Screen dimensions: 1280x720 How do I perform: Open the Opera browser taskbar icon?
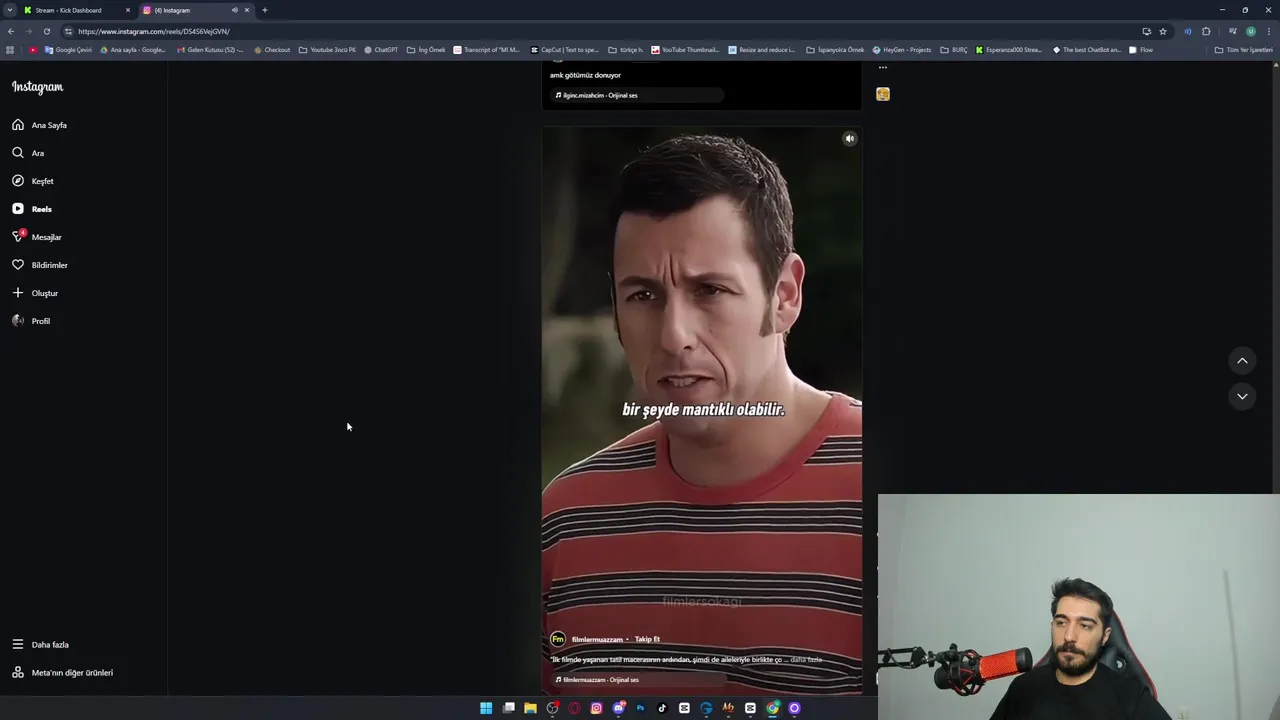(x=574, y=708)
